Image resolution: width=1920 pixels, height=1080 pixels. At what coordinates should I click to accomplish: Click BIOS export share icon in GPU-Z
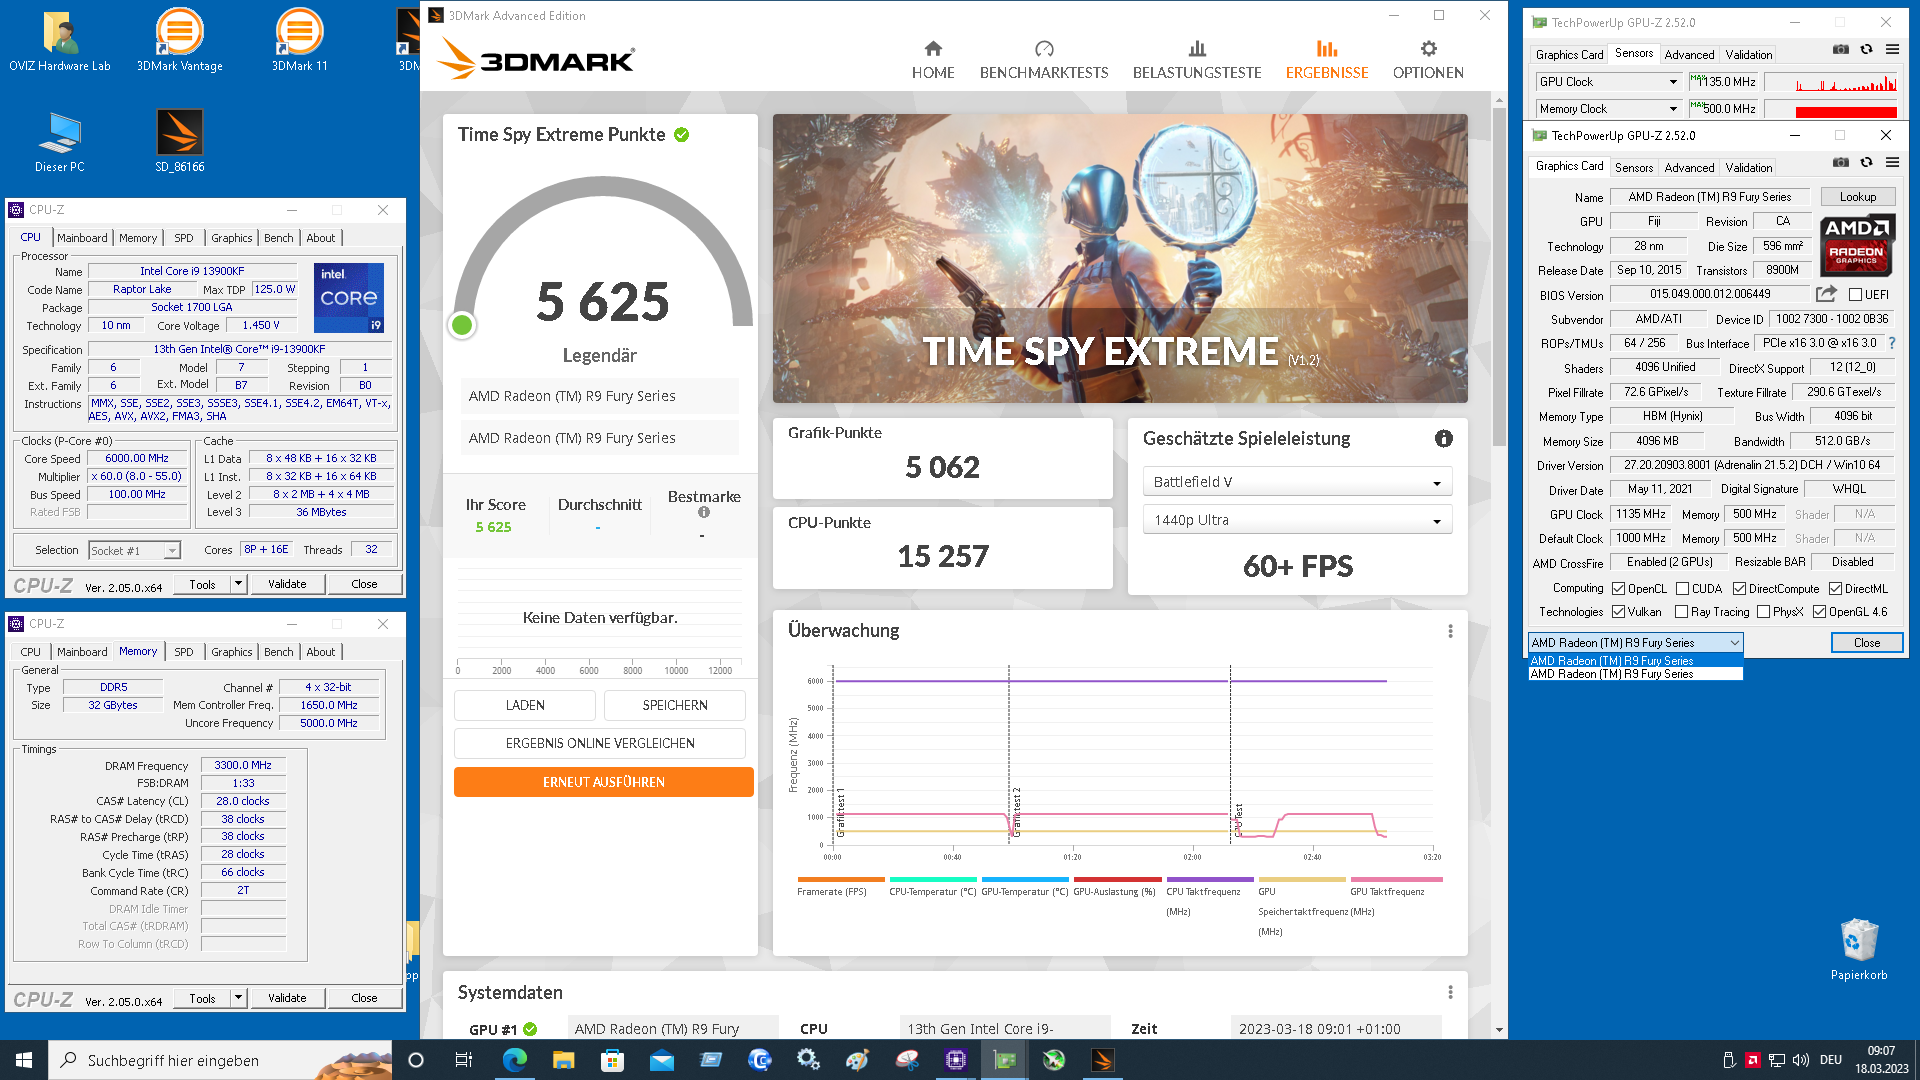pos(1826,294)
